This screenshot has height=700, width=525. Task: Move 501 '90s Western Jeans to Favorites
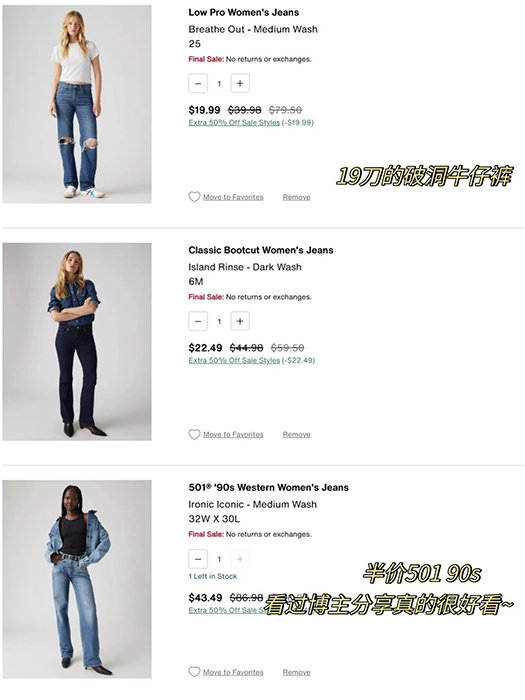233,672
